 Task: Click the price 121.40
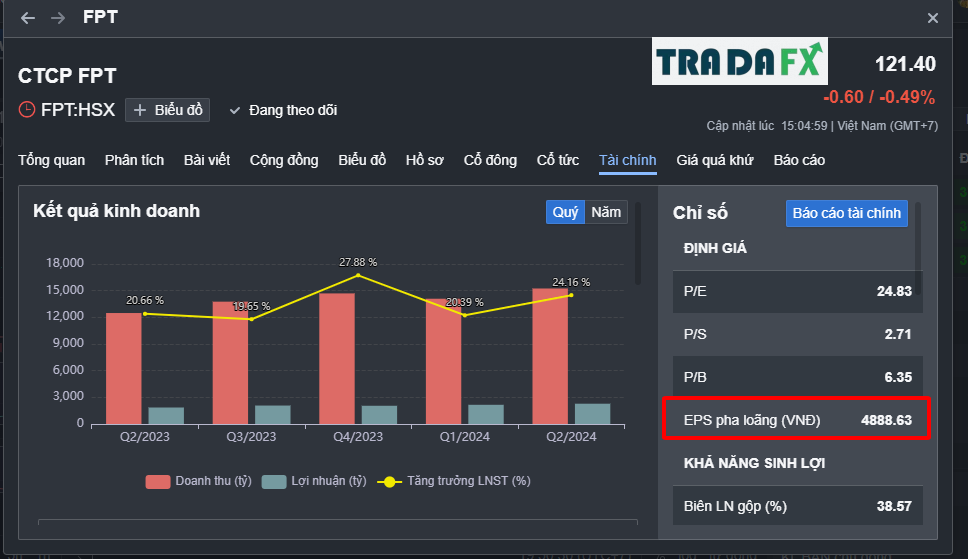pos(905,64)
